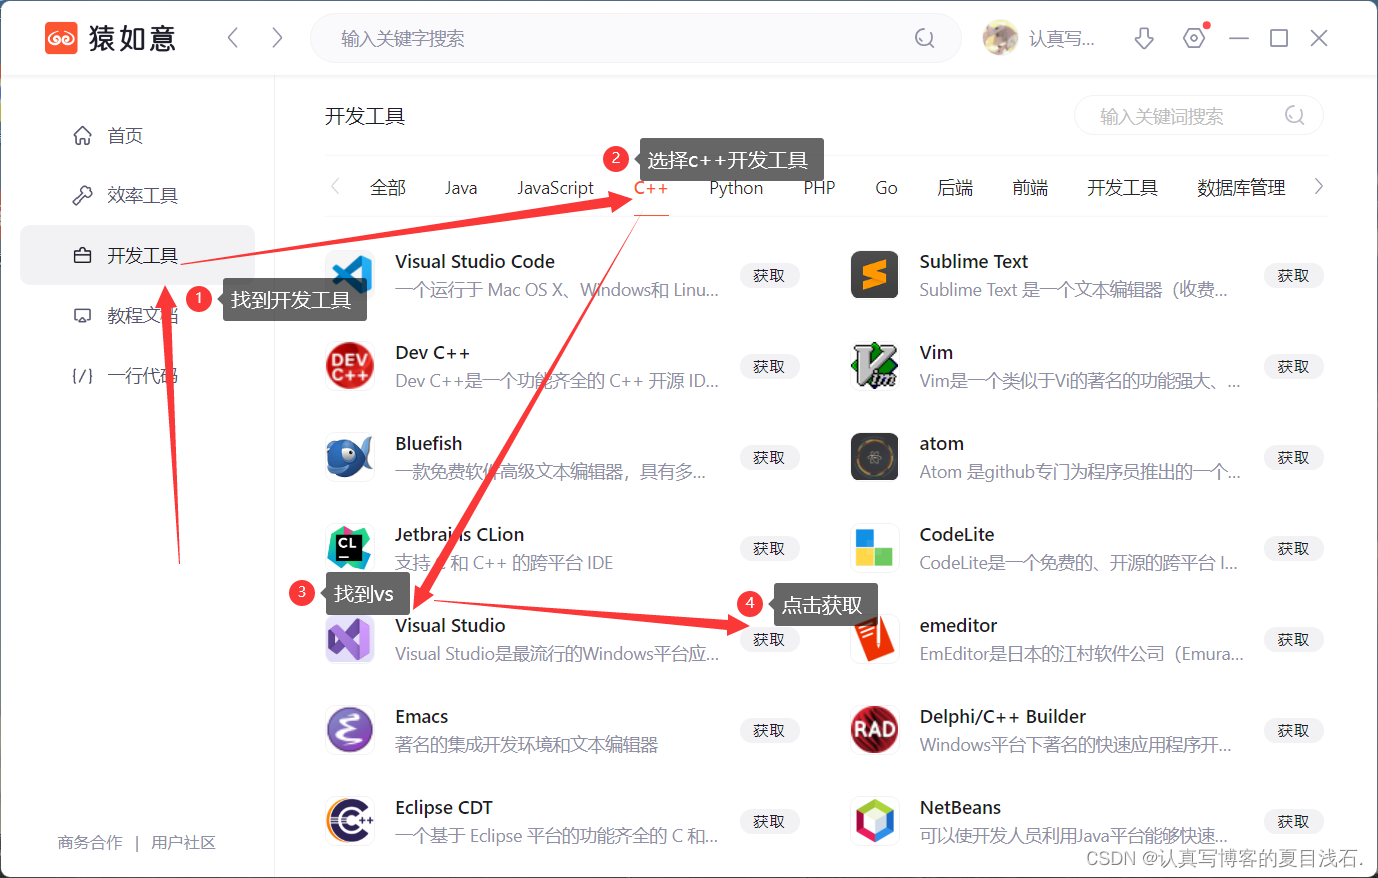Open the Visual Studio title text
Image resolution: width=1378 pixels, height=878 pixels.
point(450,625)
